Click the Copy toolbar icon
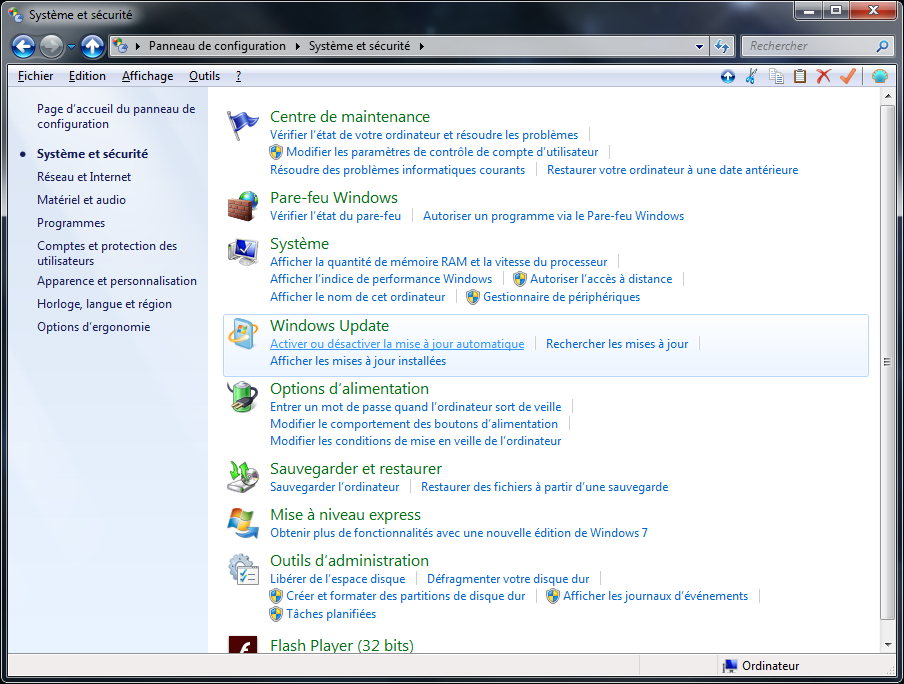This screenshot has height=684, width=904. click(x=776, y=76)
